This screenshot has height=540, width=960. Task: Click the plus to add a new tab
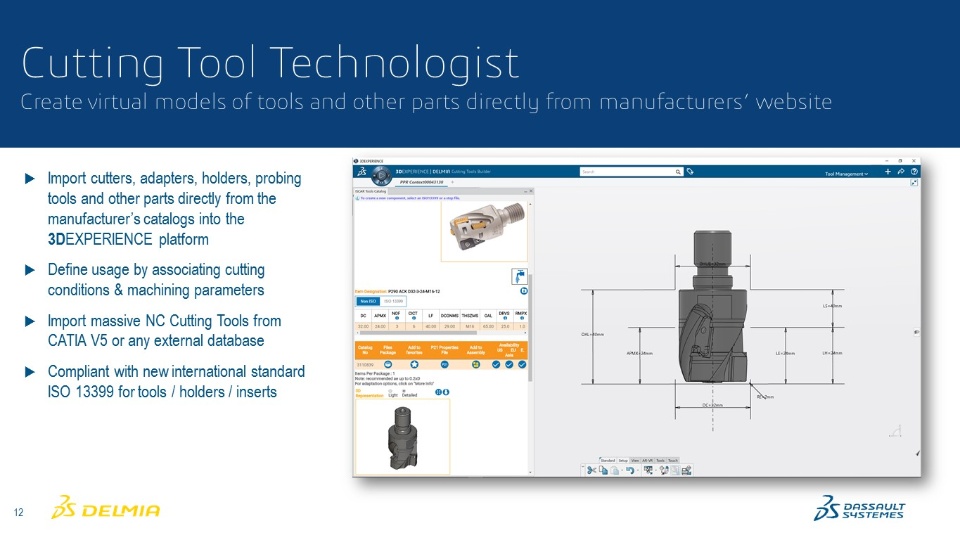(x=452, y=182)
